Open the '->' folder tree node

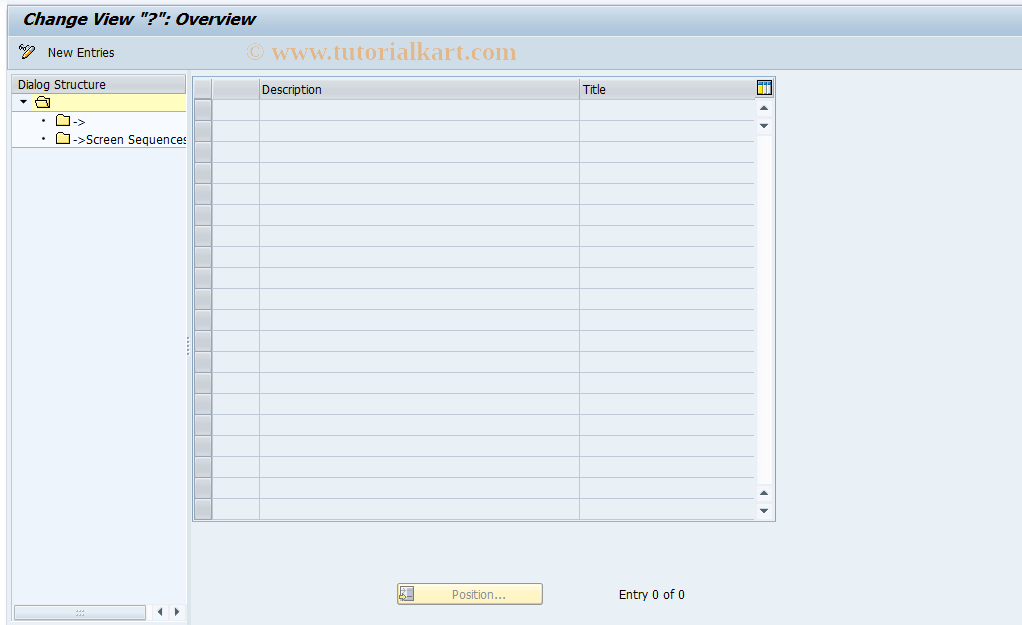[71, 121]
